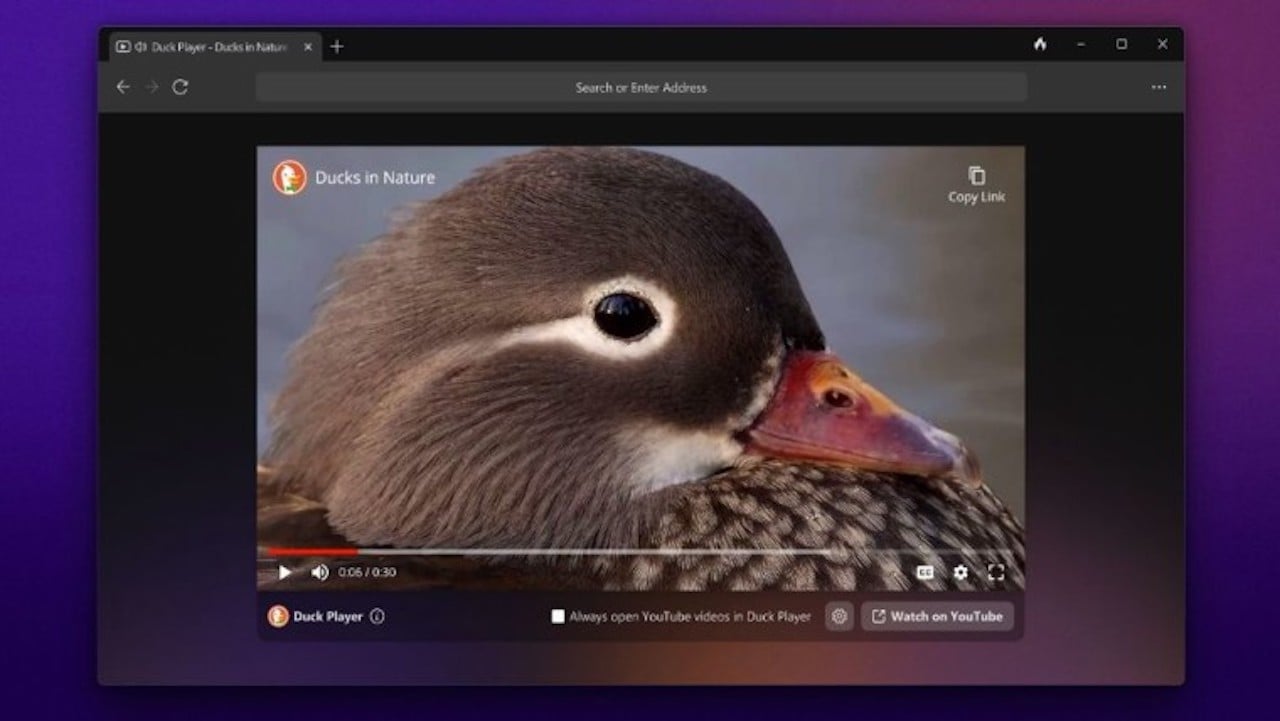Click the Duck Player duck logo
Viewport: 1280px width, 721px height.
[x=278, y=616]
